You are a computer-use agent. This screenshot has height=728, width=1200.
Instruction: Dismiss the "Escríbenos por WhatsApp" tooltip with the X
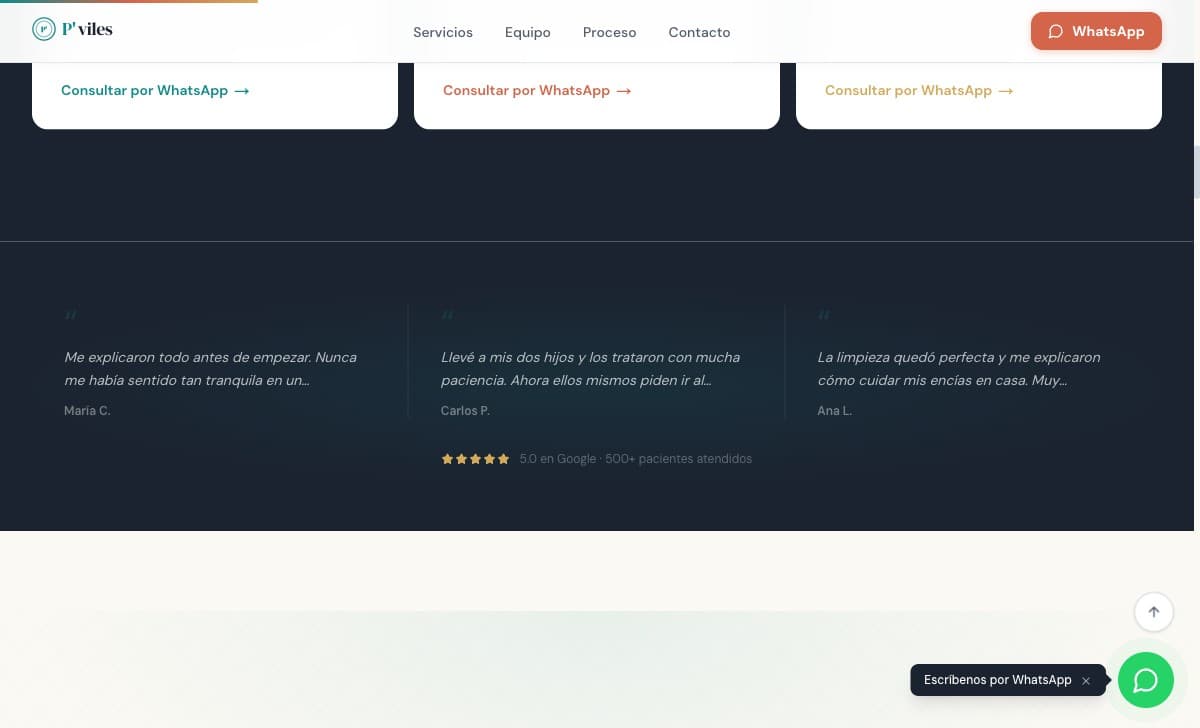click(x=1086, y=680)
